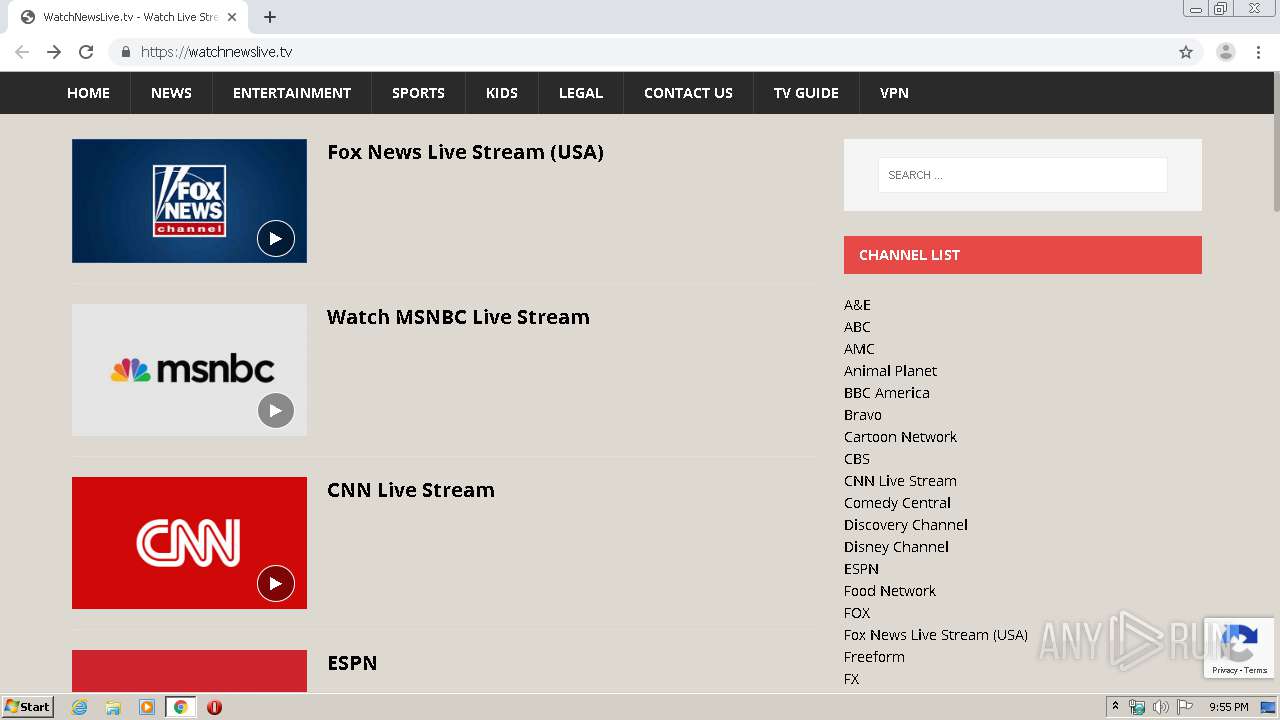
Task: Open the ENTERTAINMENT menu item
Action: tap(292, 93)
